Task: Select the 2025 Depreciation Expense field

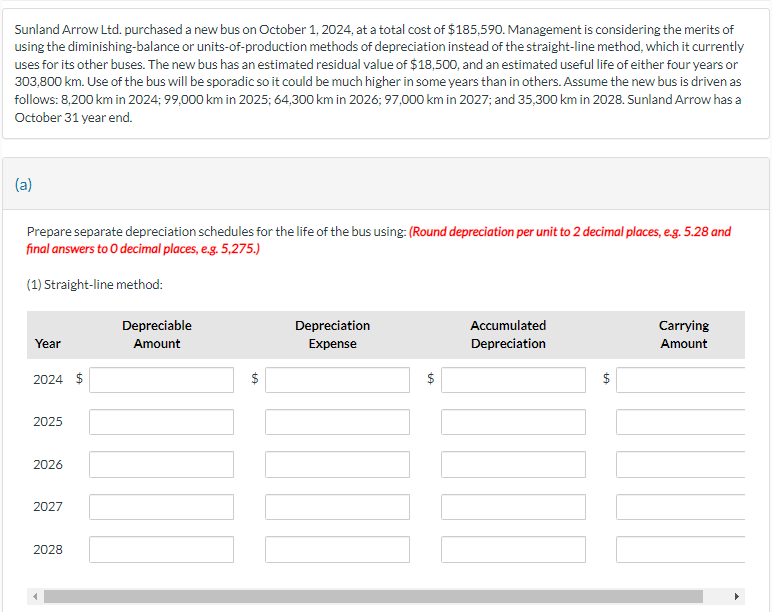Action: [337, 422]
